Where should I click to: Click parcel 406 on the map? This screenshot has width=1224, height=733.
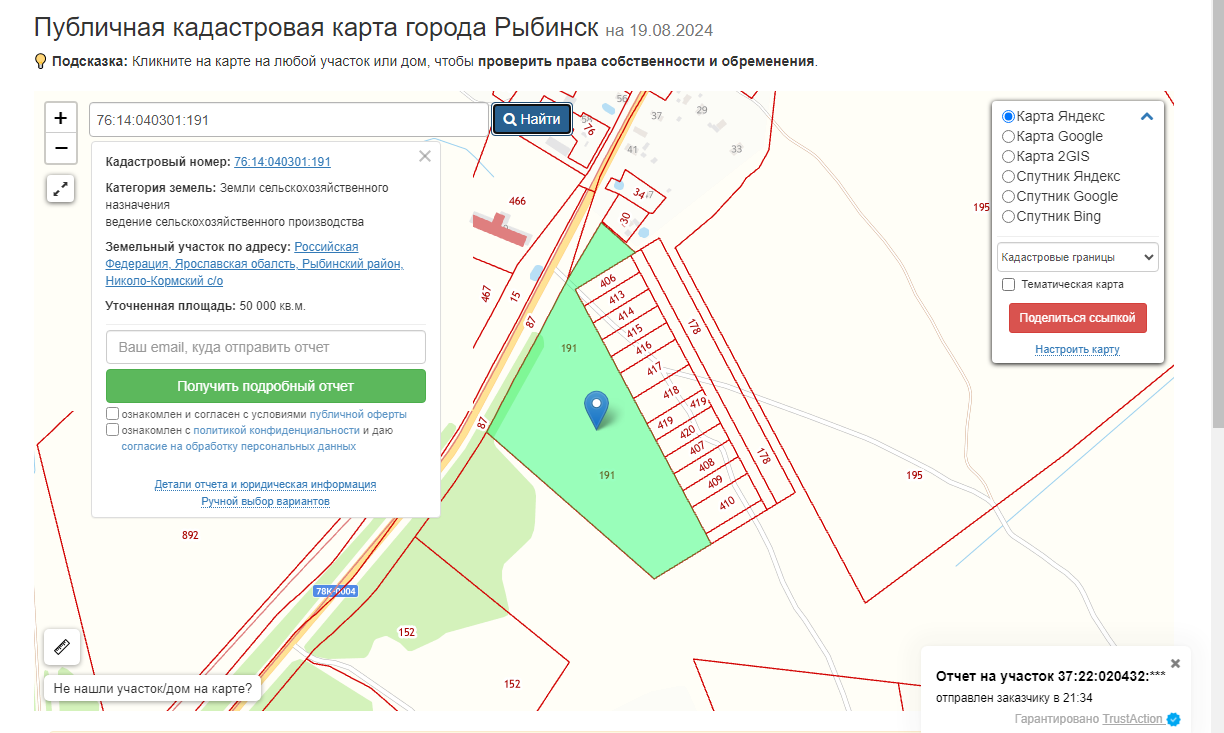pos(608,281)
